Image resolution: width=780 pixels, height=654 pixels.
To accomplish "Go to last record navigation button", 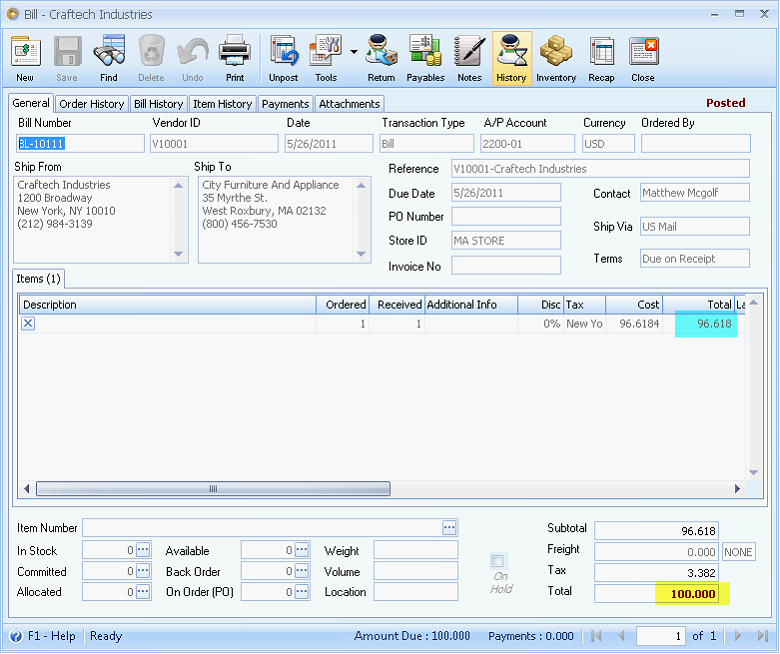I will pos(763,636).
